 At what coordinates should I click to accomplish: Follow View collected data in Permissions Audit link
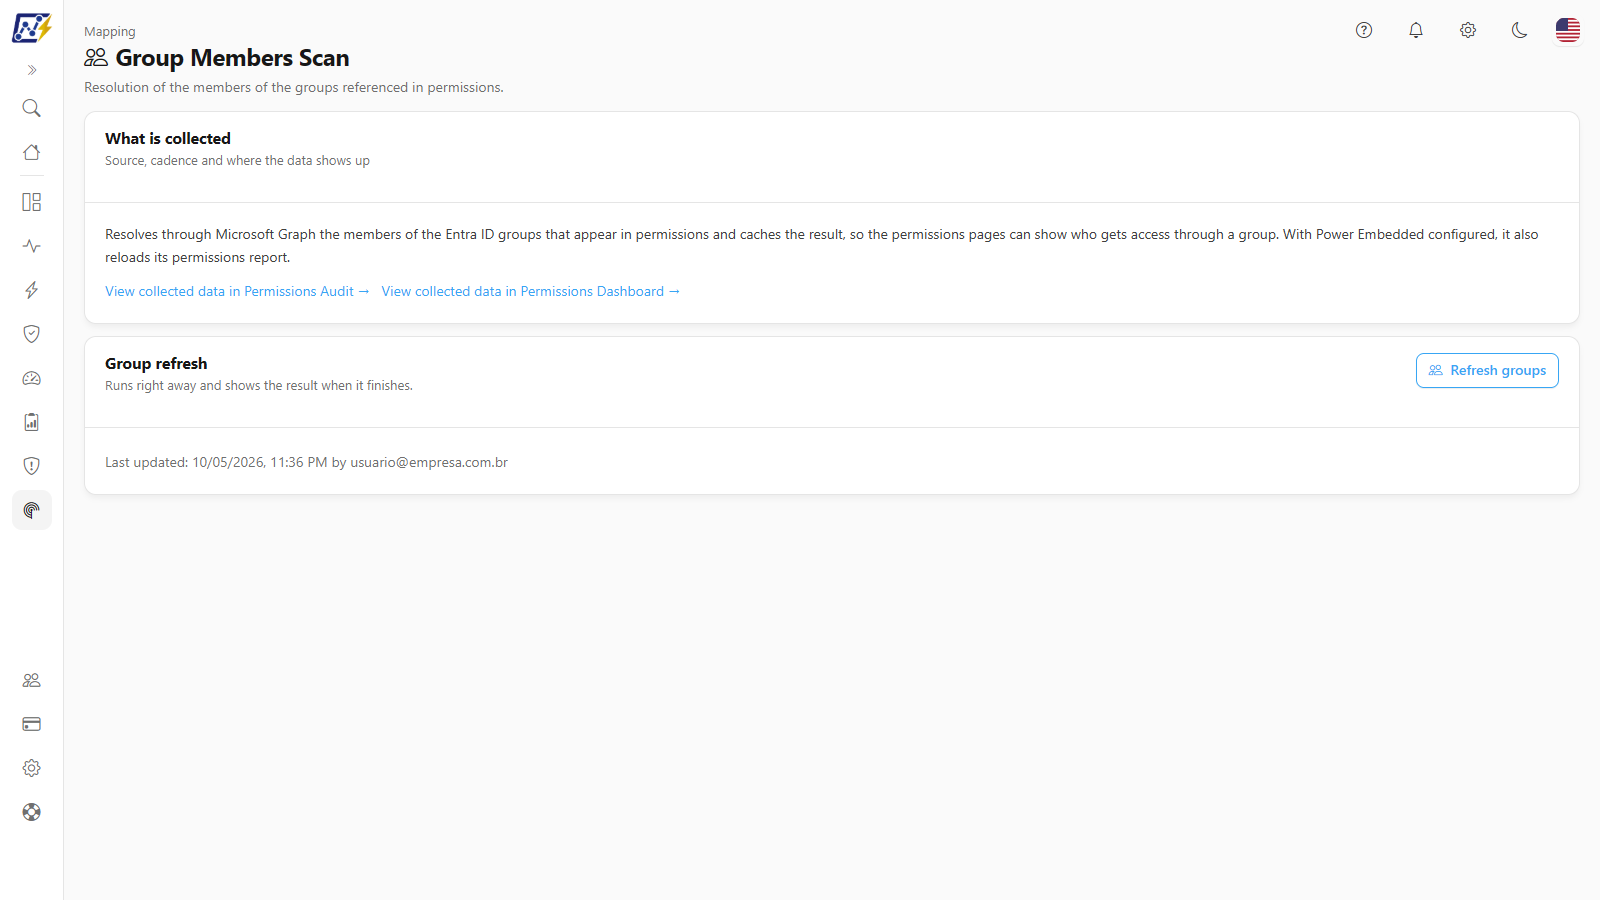tap(237, 291)
